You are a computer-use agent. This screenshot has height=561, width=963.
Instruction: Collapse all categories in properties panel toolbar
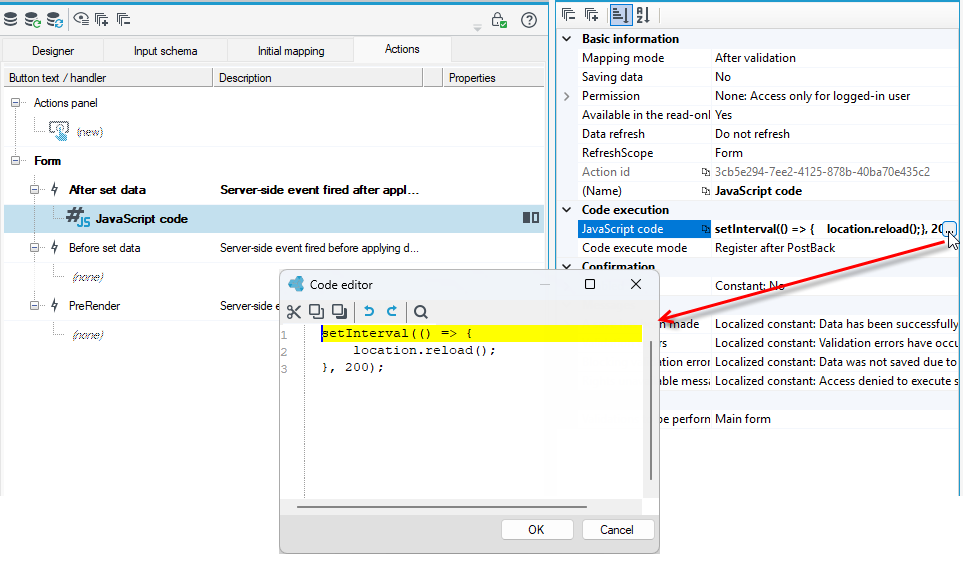click(569, 14)
